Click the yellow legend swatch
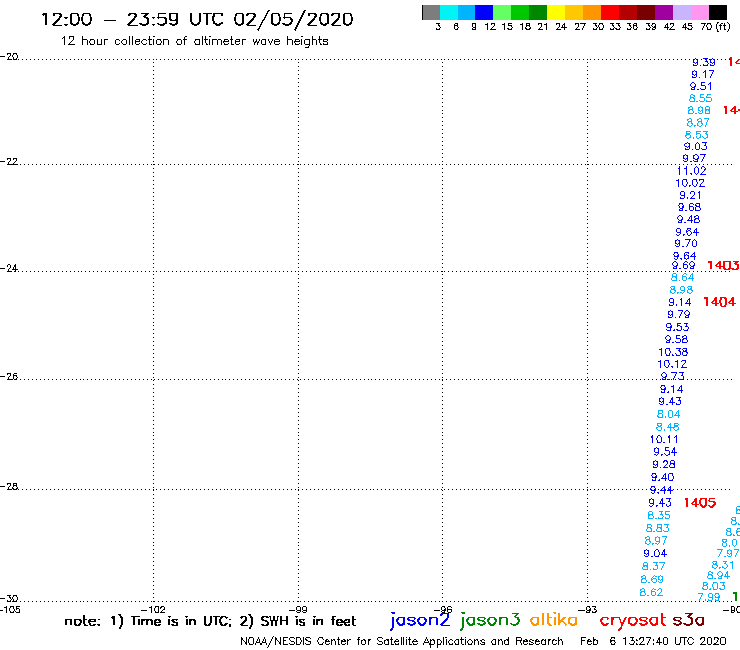 pyautogui.click(x=556, y=13)
